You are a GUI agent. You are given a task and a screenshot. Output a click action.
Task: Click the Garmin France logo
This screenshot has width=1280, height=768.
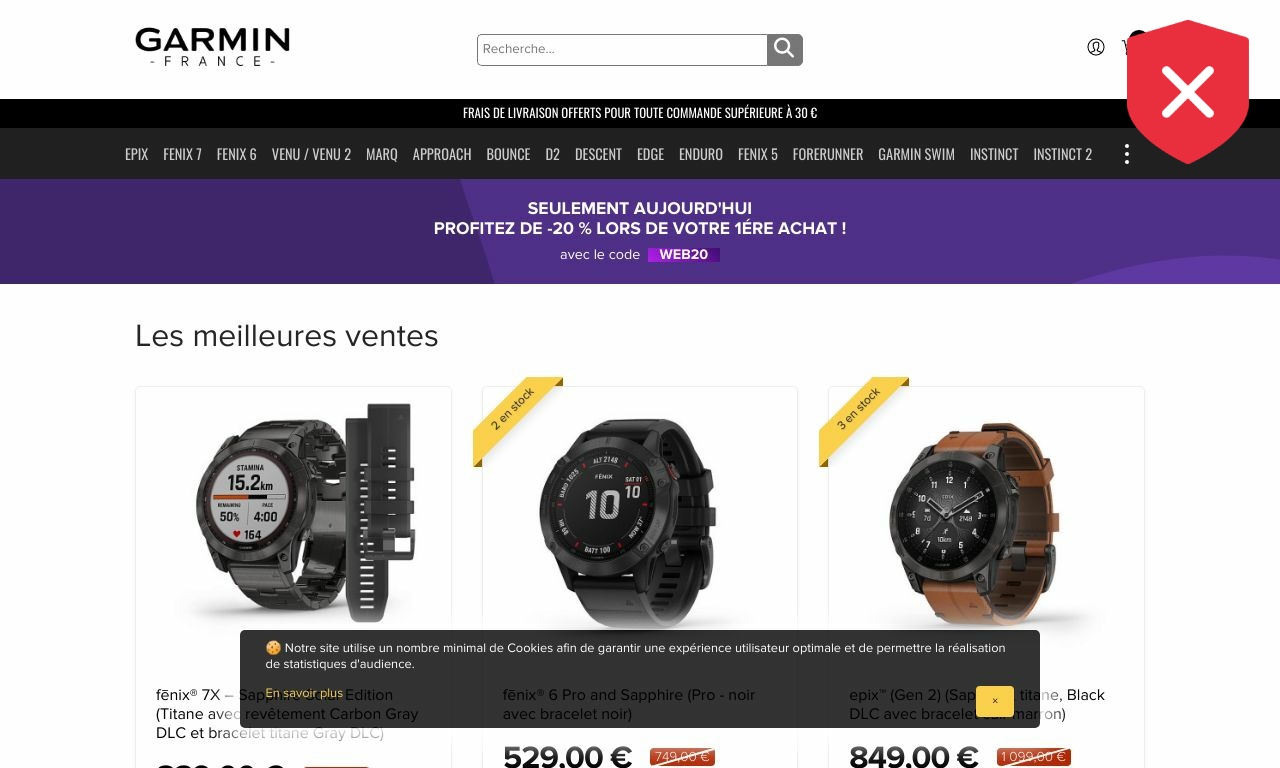pyautogui.click(x=212, y=47)
